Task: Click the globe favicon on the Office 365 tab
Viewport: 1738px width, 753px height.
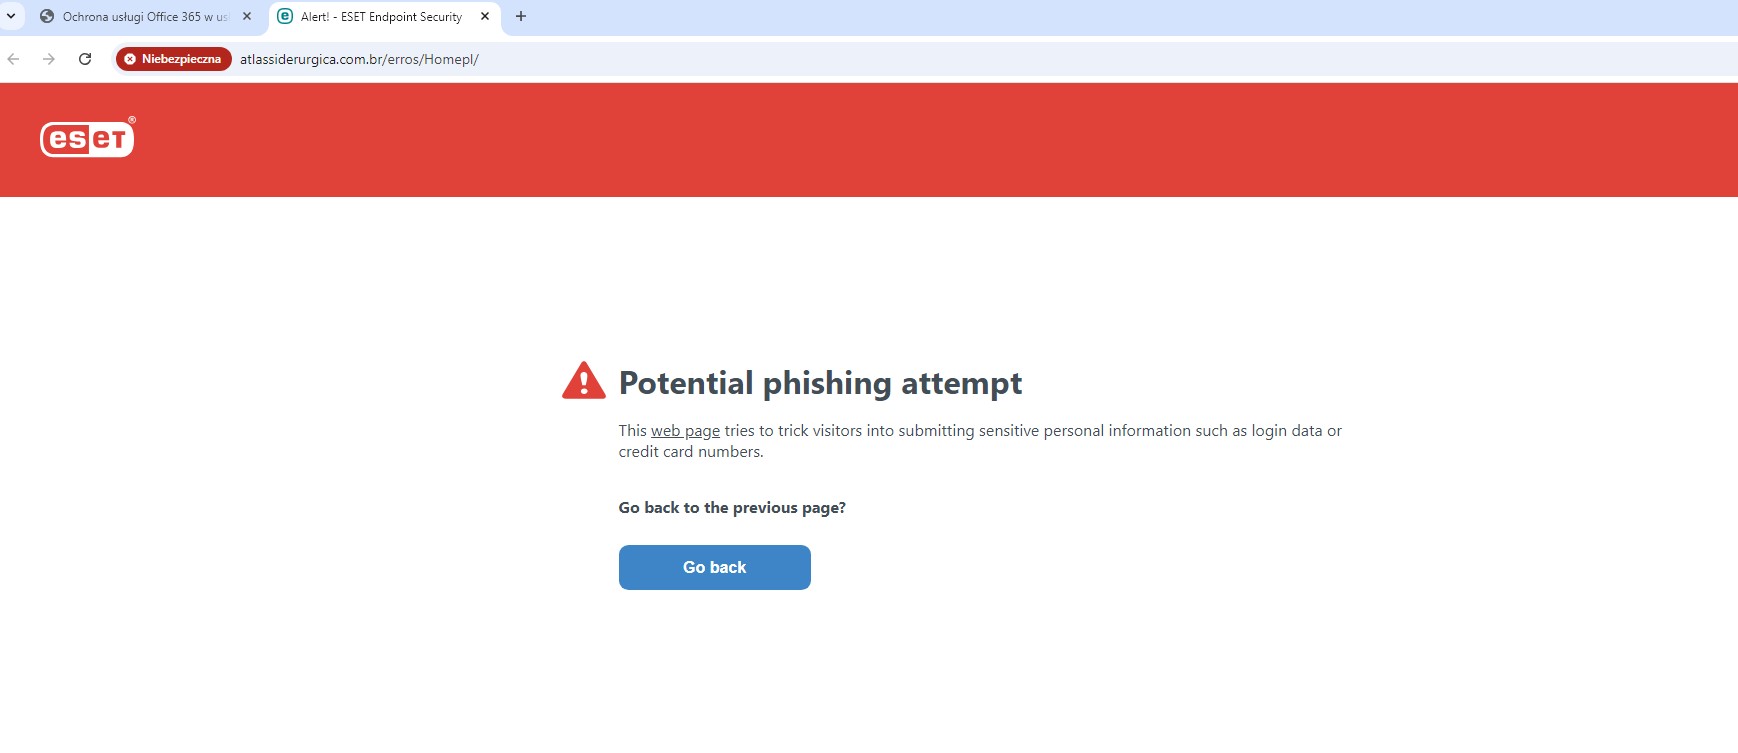Action: click(x=47, y=17)
